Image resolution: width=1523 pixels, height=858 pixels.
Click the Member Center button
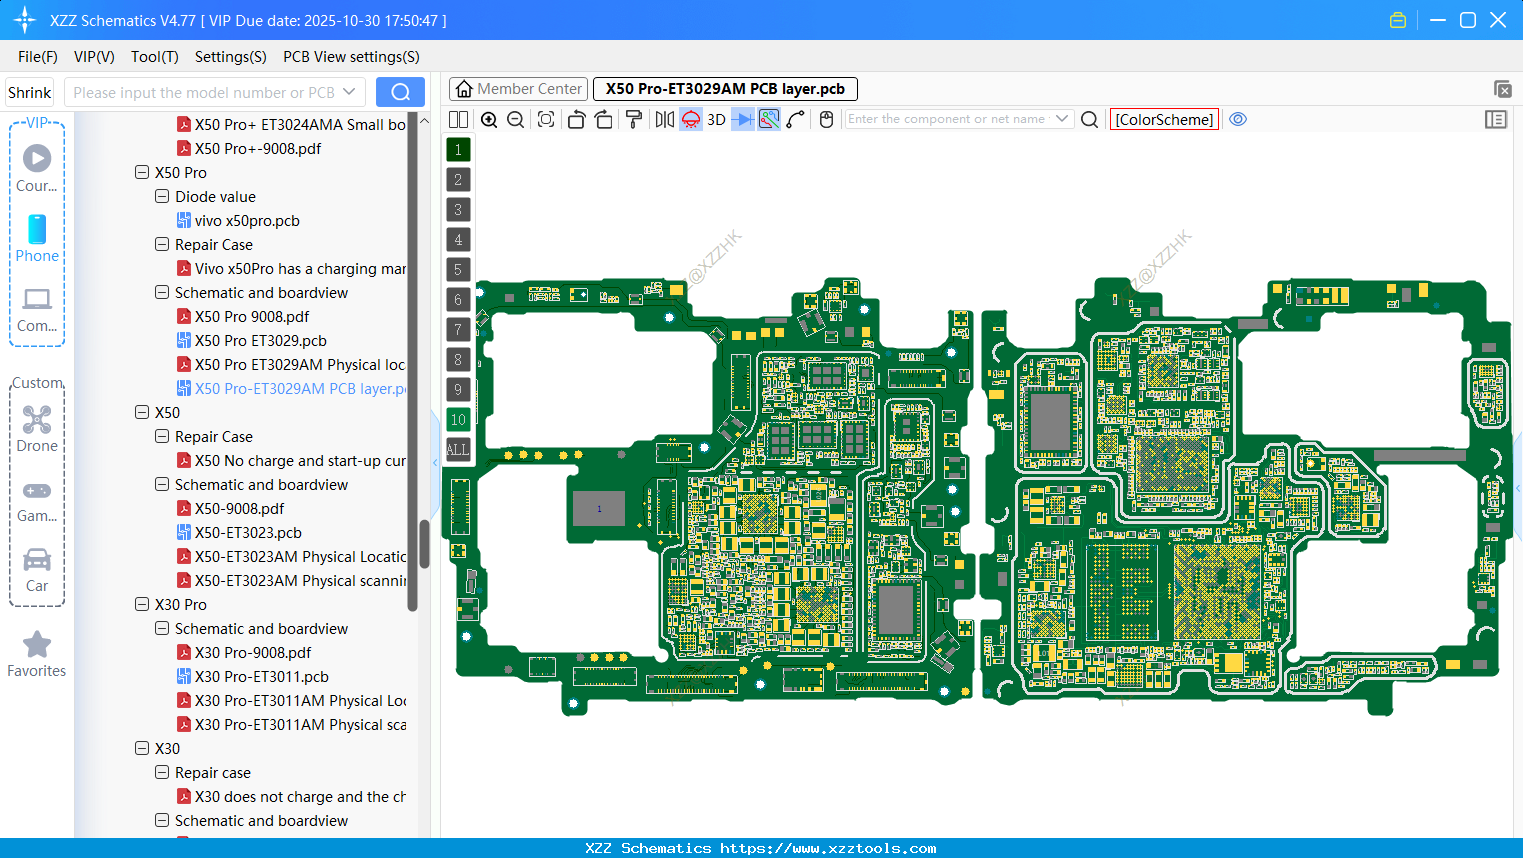tap(517, 88)
